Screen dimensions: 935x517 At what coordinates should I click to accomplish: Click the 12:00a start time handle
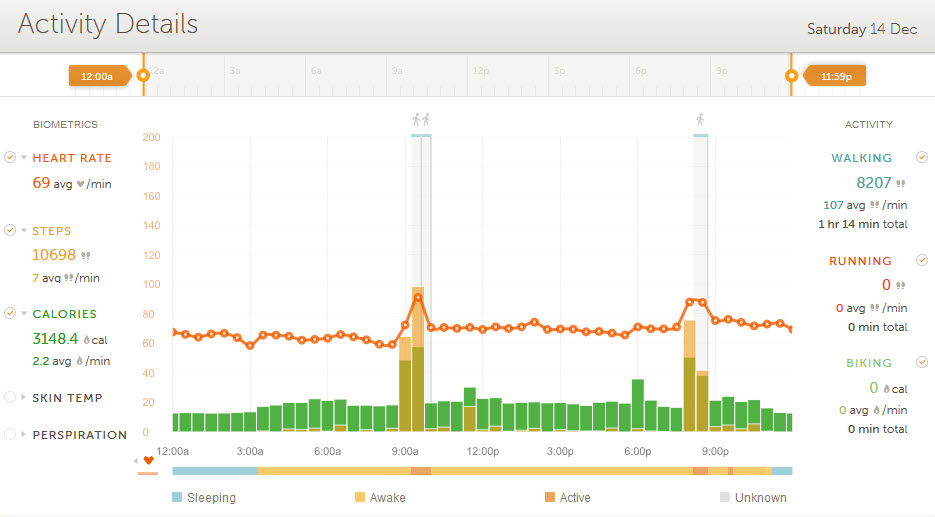98,75
